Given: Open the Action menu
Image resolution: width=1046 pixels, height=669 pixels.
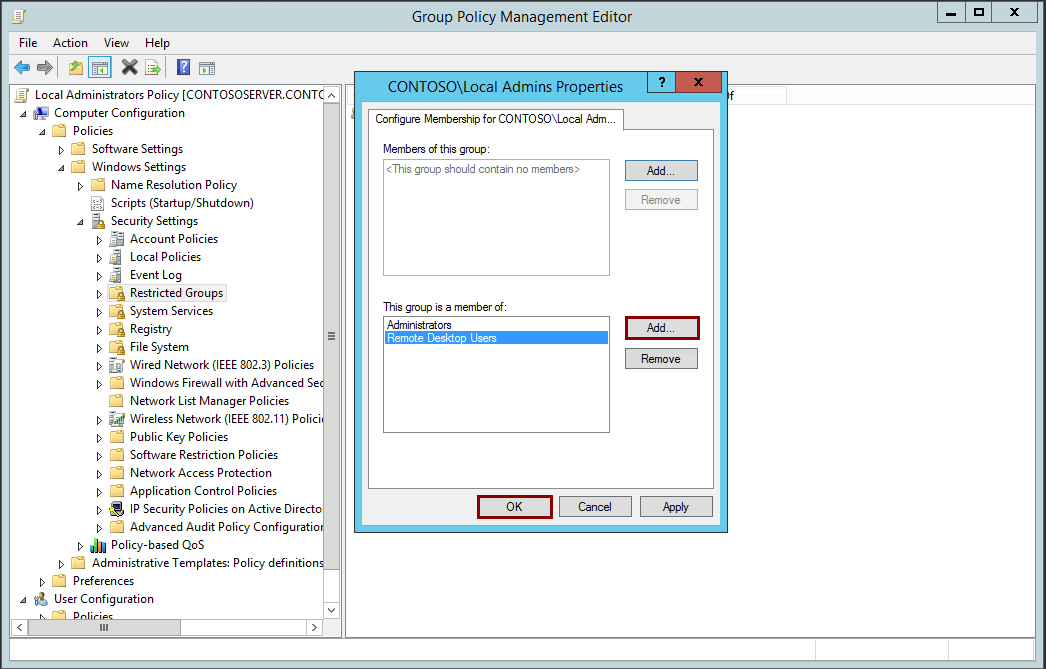Looking at the screenshot, I should click(70, 43).
